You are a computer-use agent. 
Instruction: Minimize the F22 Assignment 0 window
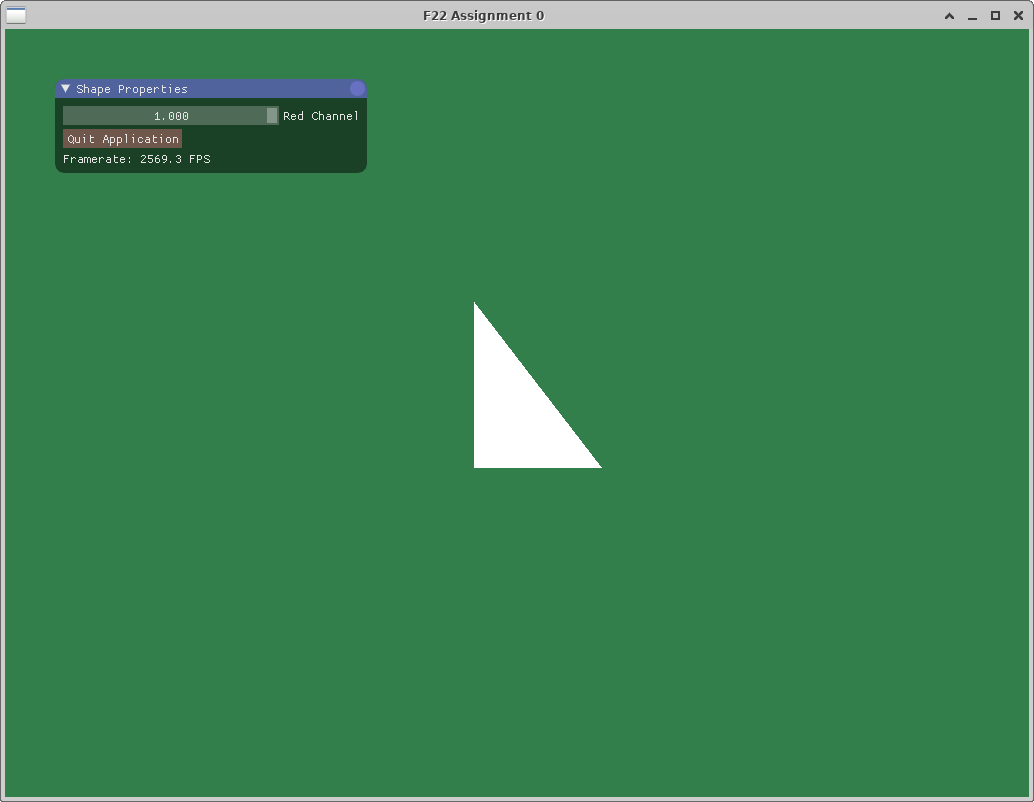coord(972,16)
